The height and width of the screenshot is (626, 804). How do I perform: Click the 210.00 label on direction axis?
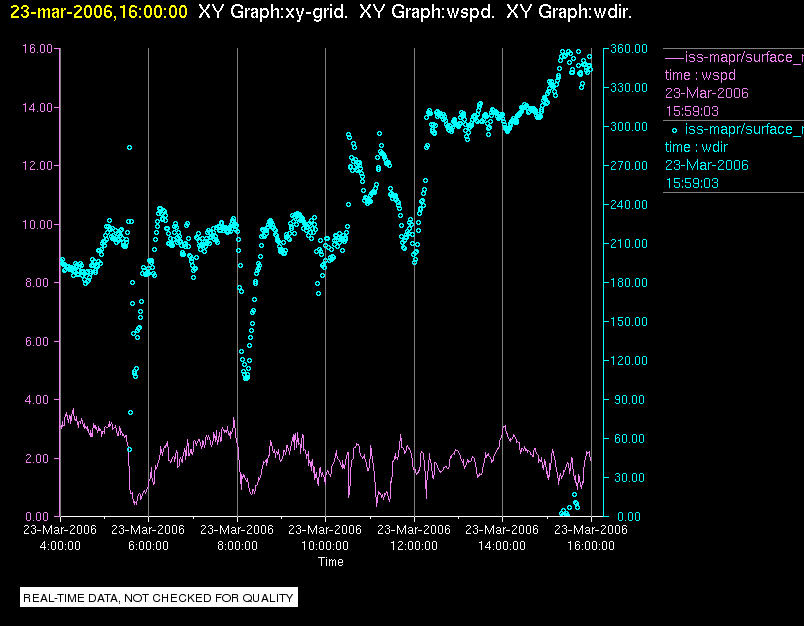pyautogui.click(x=629, y=244)
